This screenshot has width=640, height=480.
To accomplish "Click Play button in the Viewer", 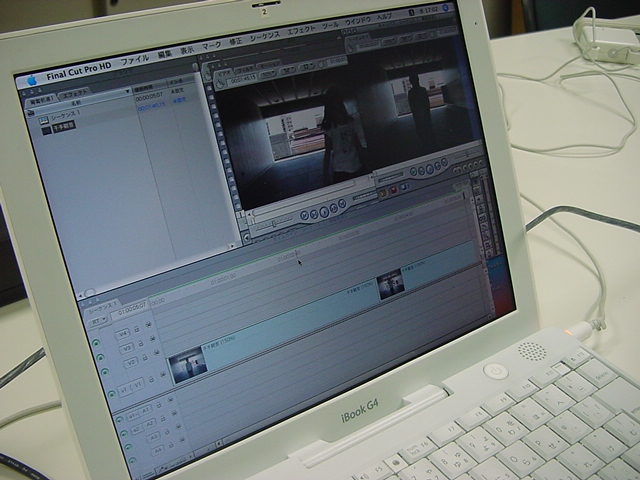I will pyautogui.click(x=324, y=211).
